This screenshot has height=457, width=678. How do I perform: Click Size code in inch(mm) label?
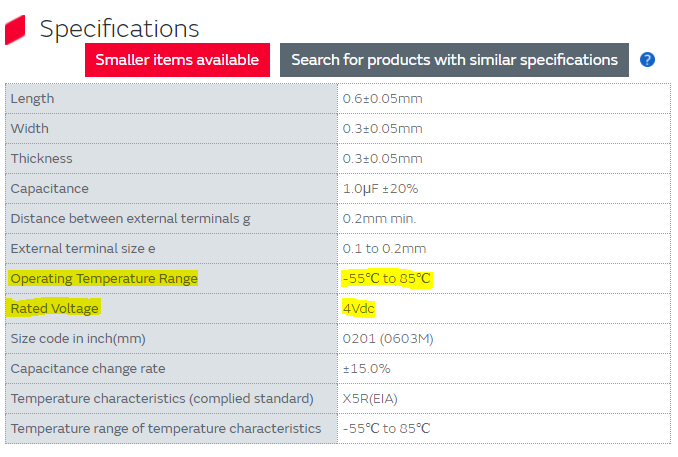coord(78,339)
